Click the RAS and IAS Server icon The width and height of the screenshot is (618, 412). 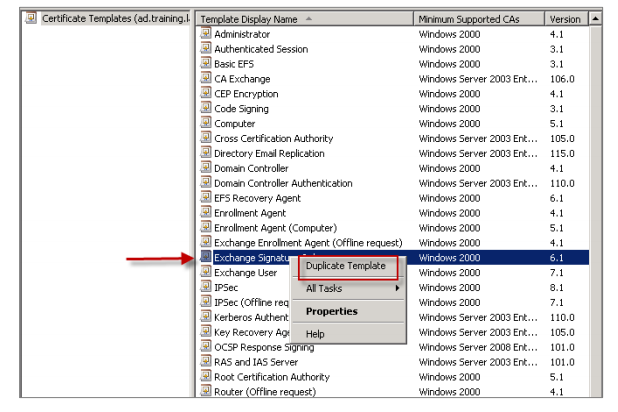click(206, 361)
